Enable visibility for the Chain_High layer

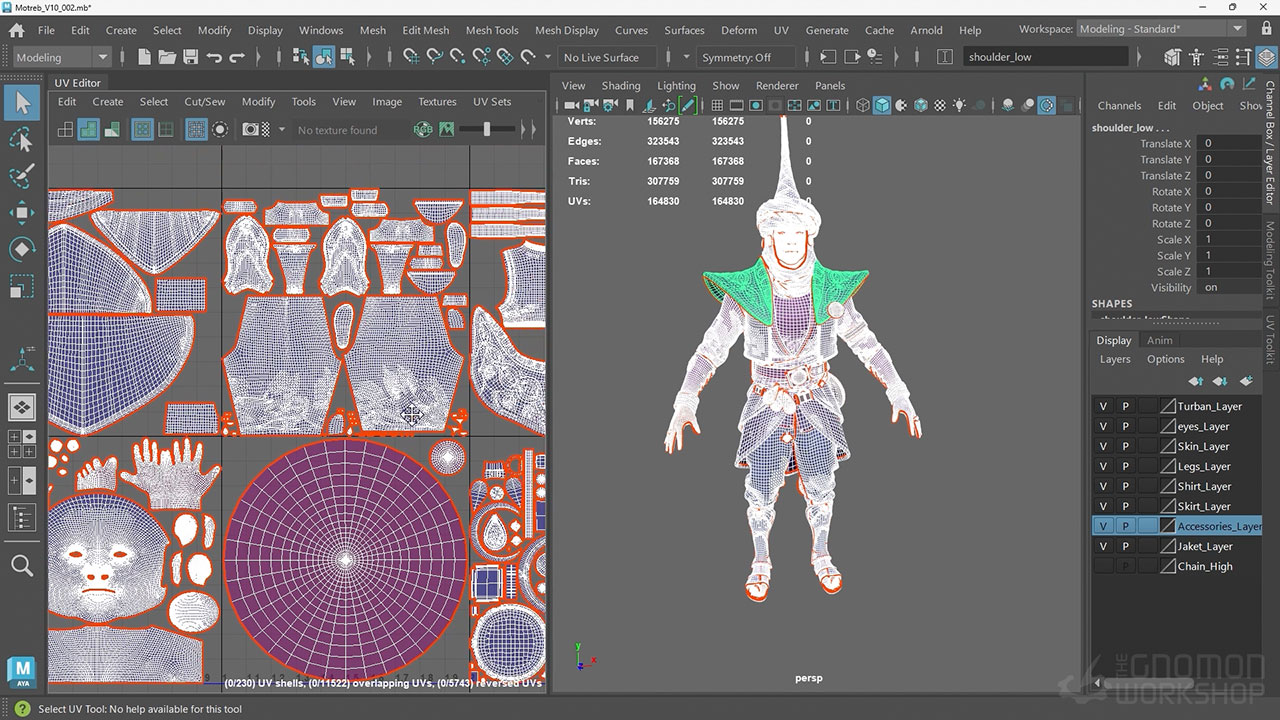[1103, 567]
